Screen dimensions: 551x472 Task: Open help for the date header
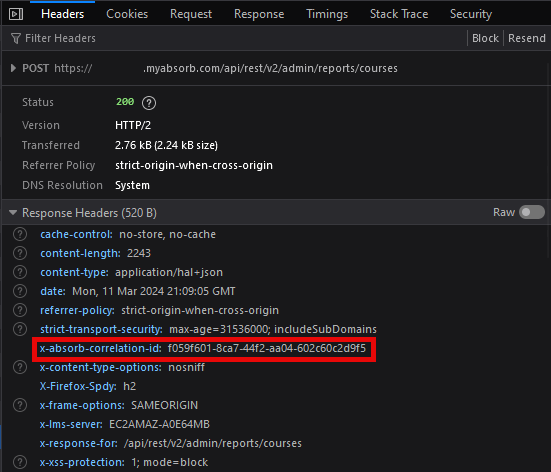[x=20, y=291]
